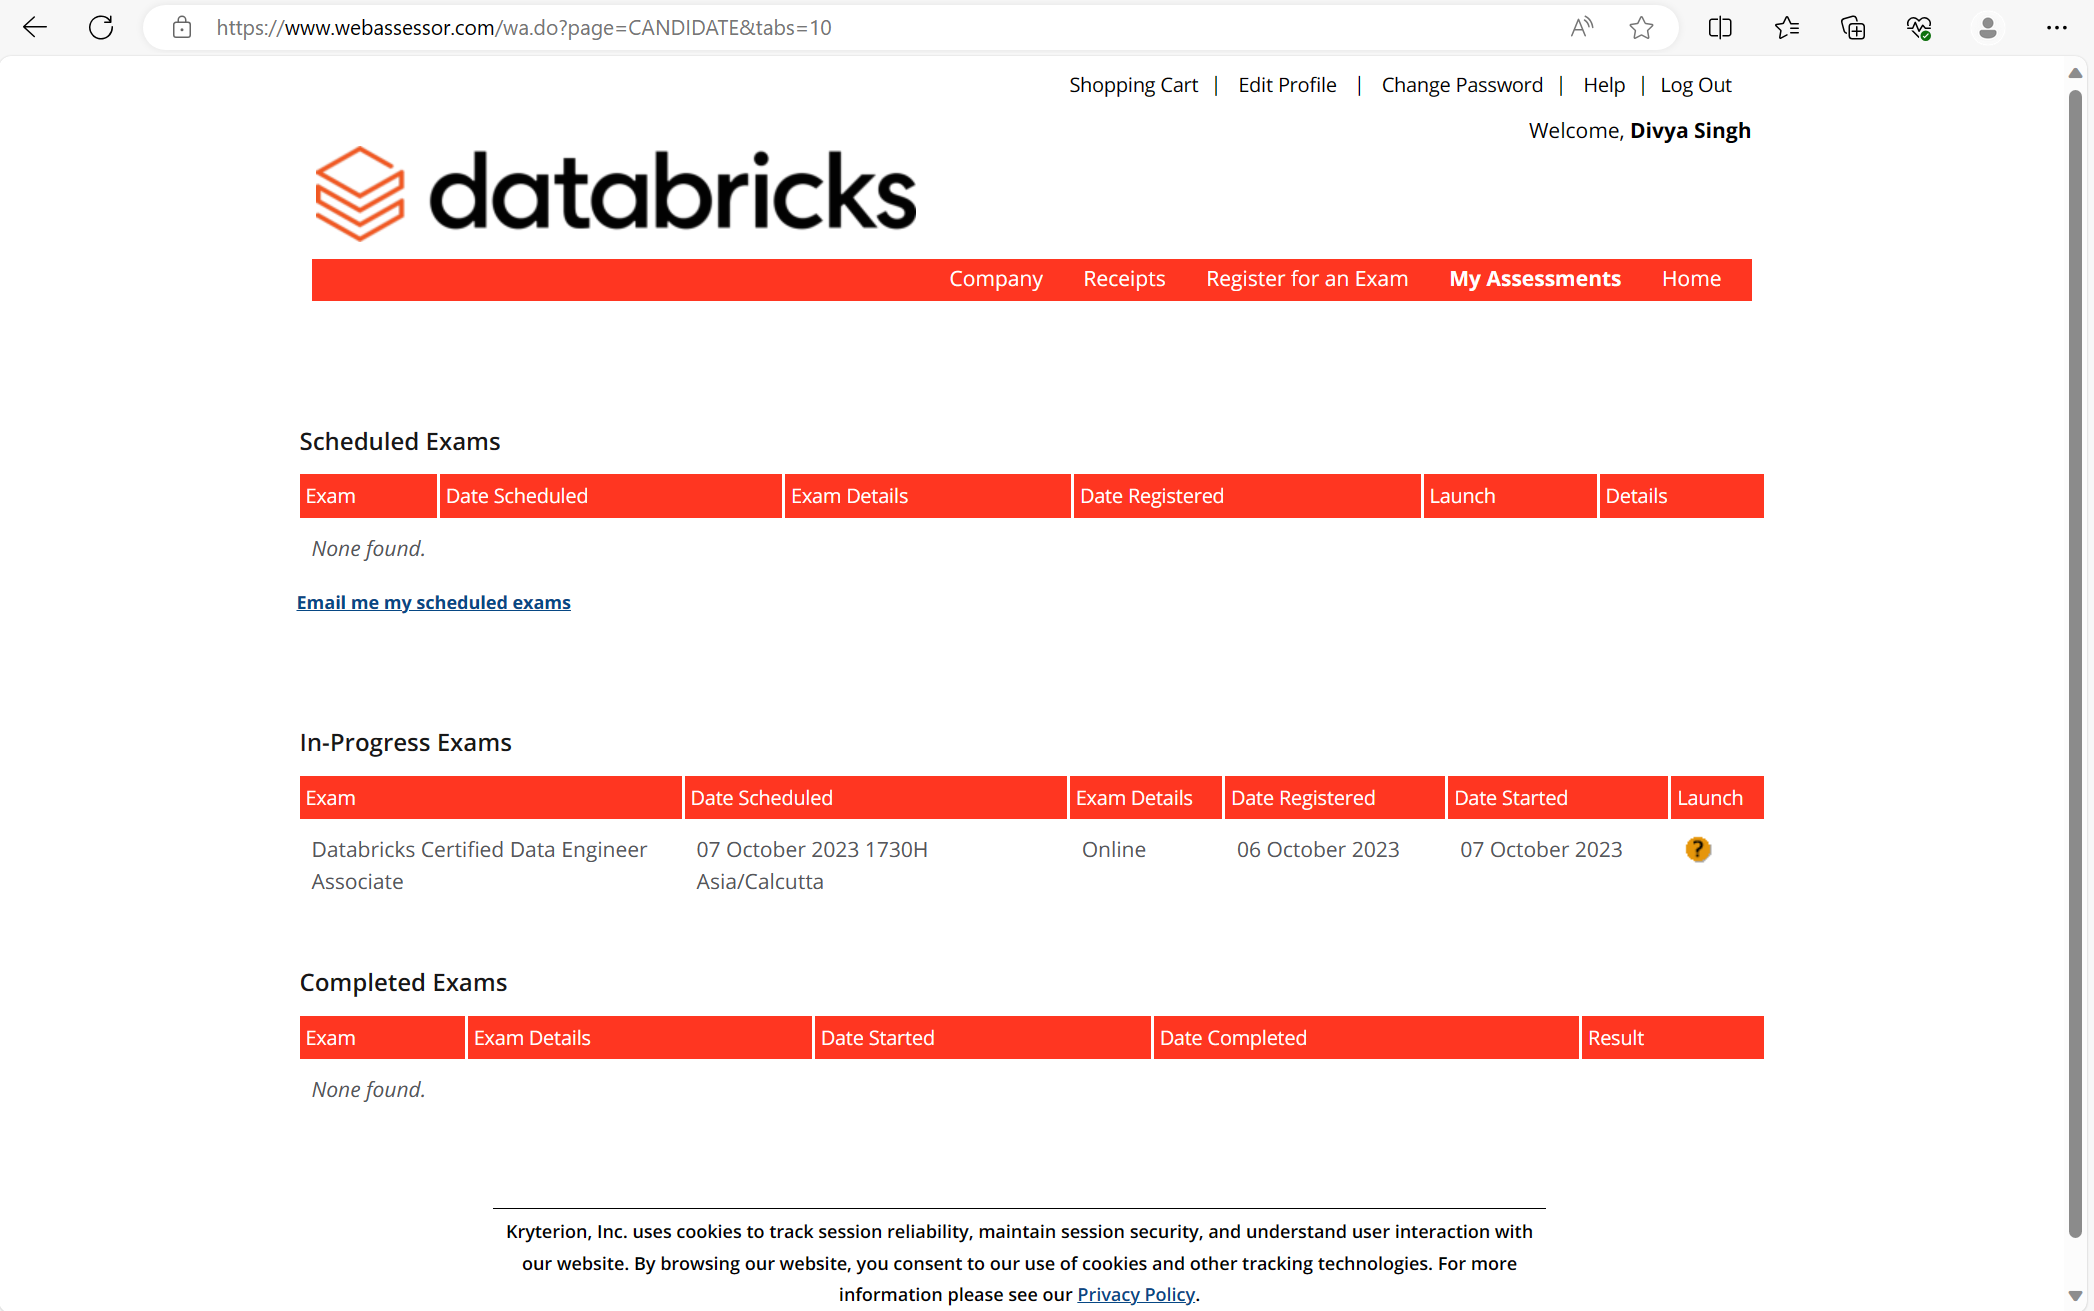Click the address bar URL field

[700, 27]
